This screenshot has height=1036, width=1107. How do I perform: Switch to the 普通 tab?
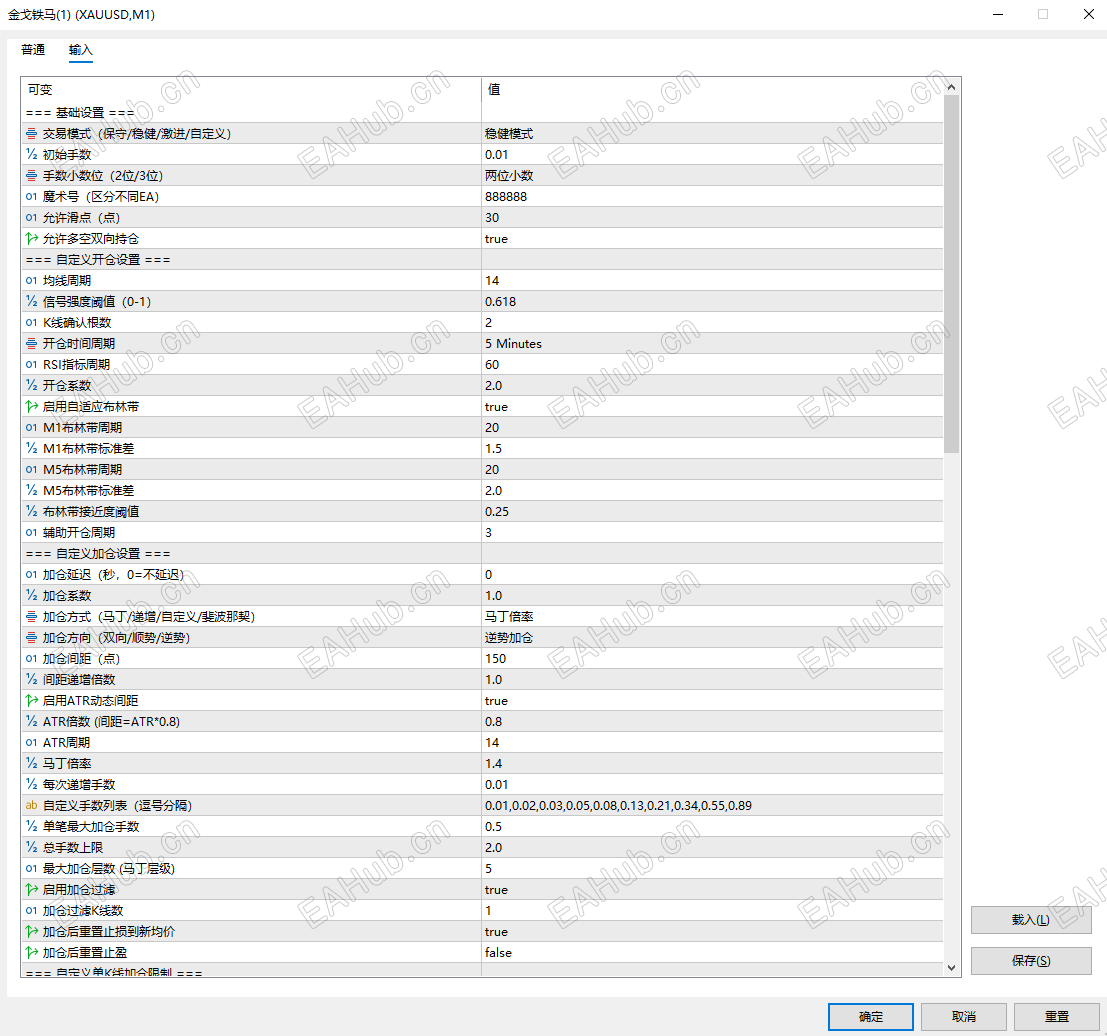[33, 49]
